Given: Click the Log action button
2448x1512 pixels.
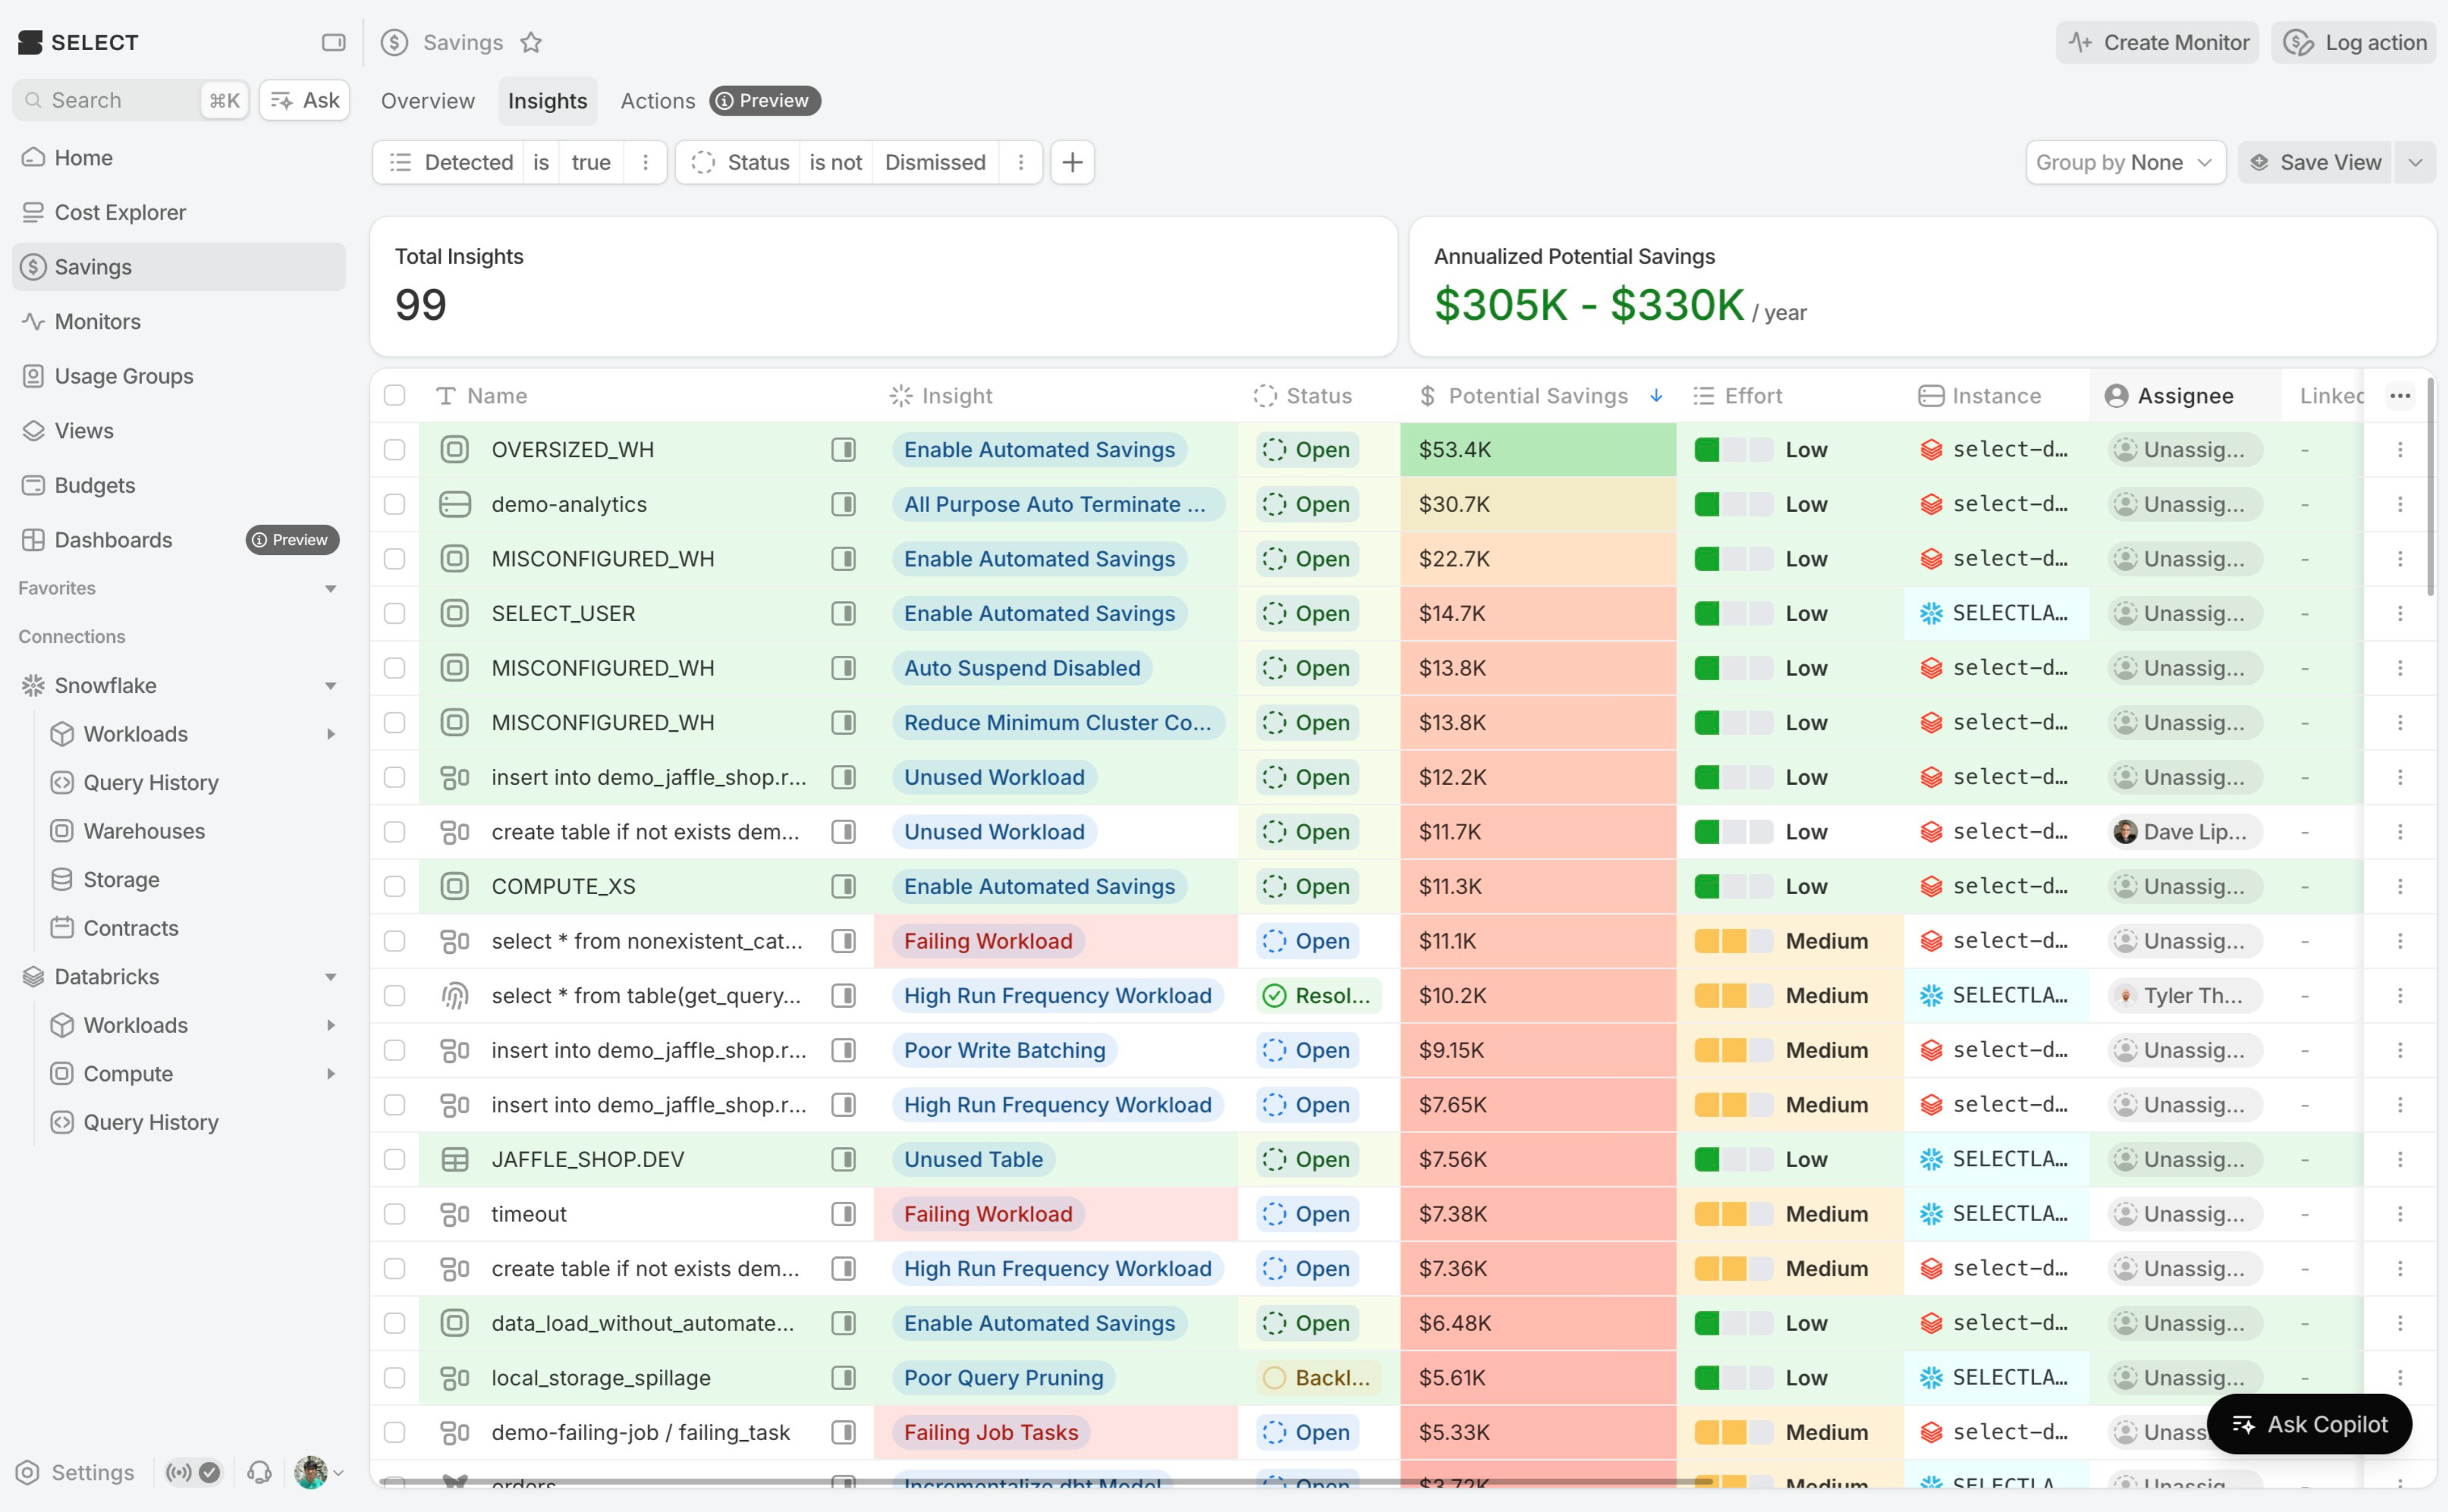Looking at the screenshot, I should pos(2354,42).
